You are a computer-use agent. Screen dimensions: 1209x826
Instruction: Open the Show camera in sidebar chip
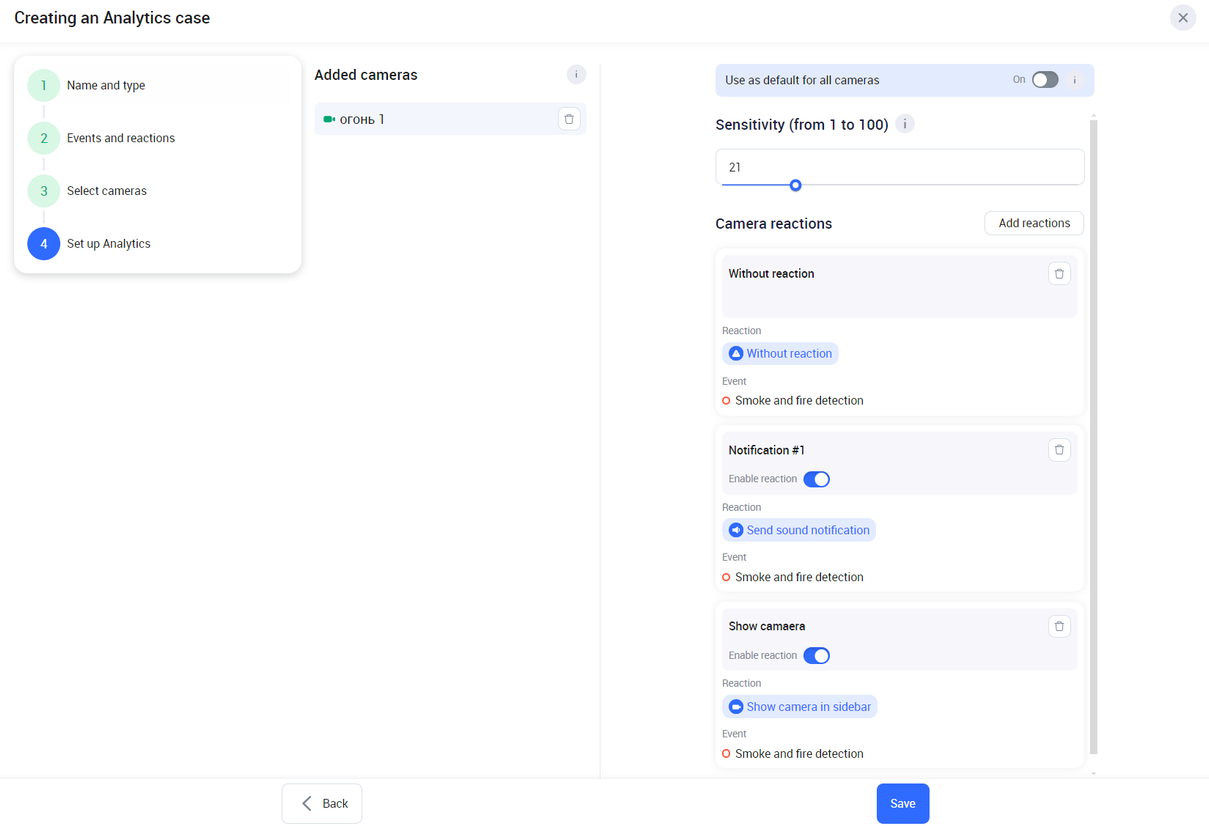coord(800,707)
